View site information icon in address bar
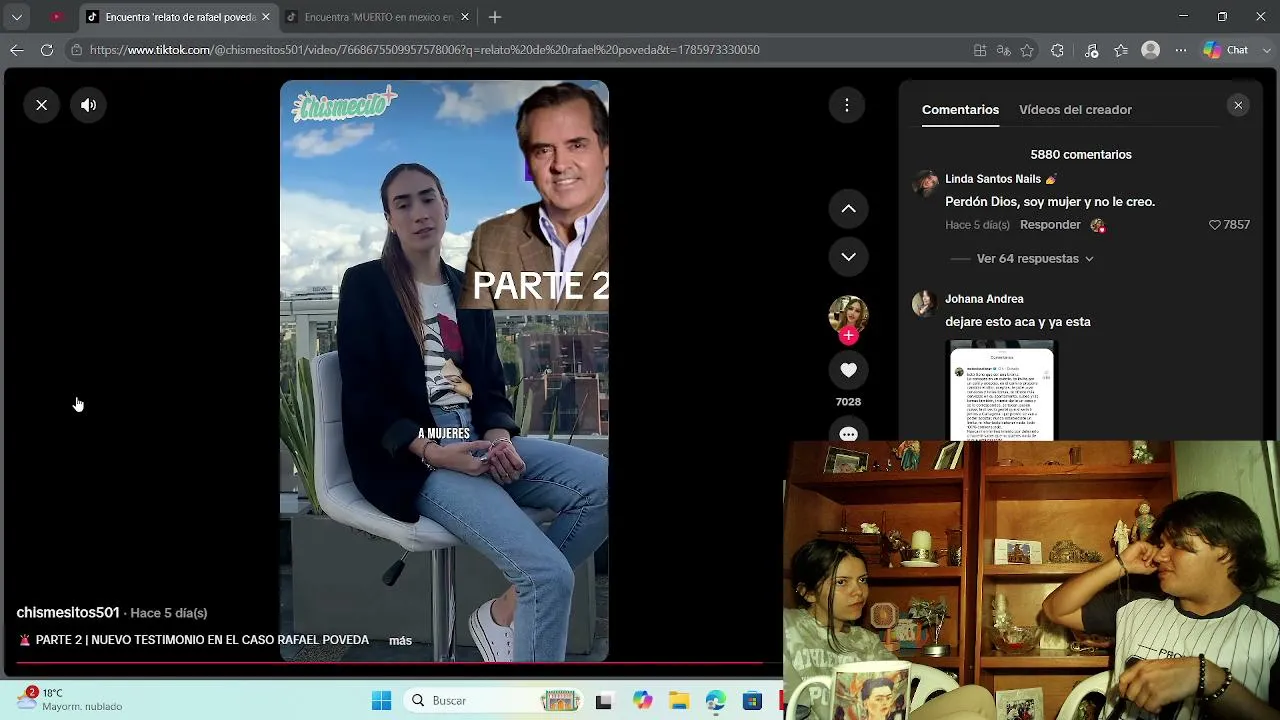The width and height of the screenshot is (1280, 720). [x=76, y=50]
